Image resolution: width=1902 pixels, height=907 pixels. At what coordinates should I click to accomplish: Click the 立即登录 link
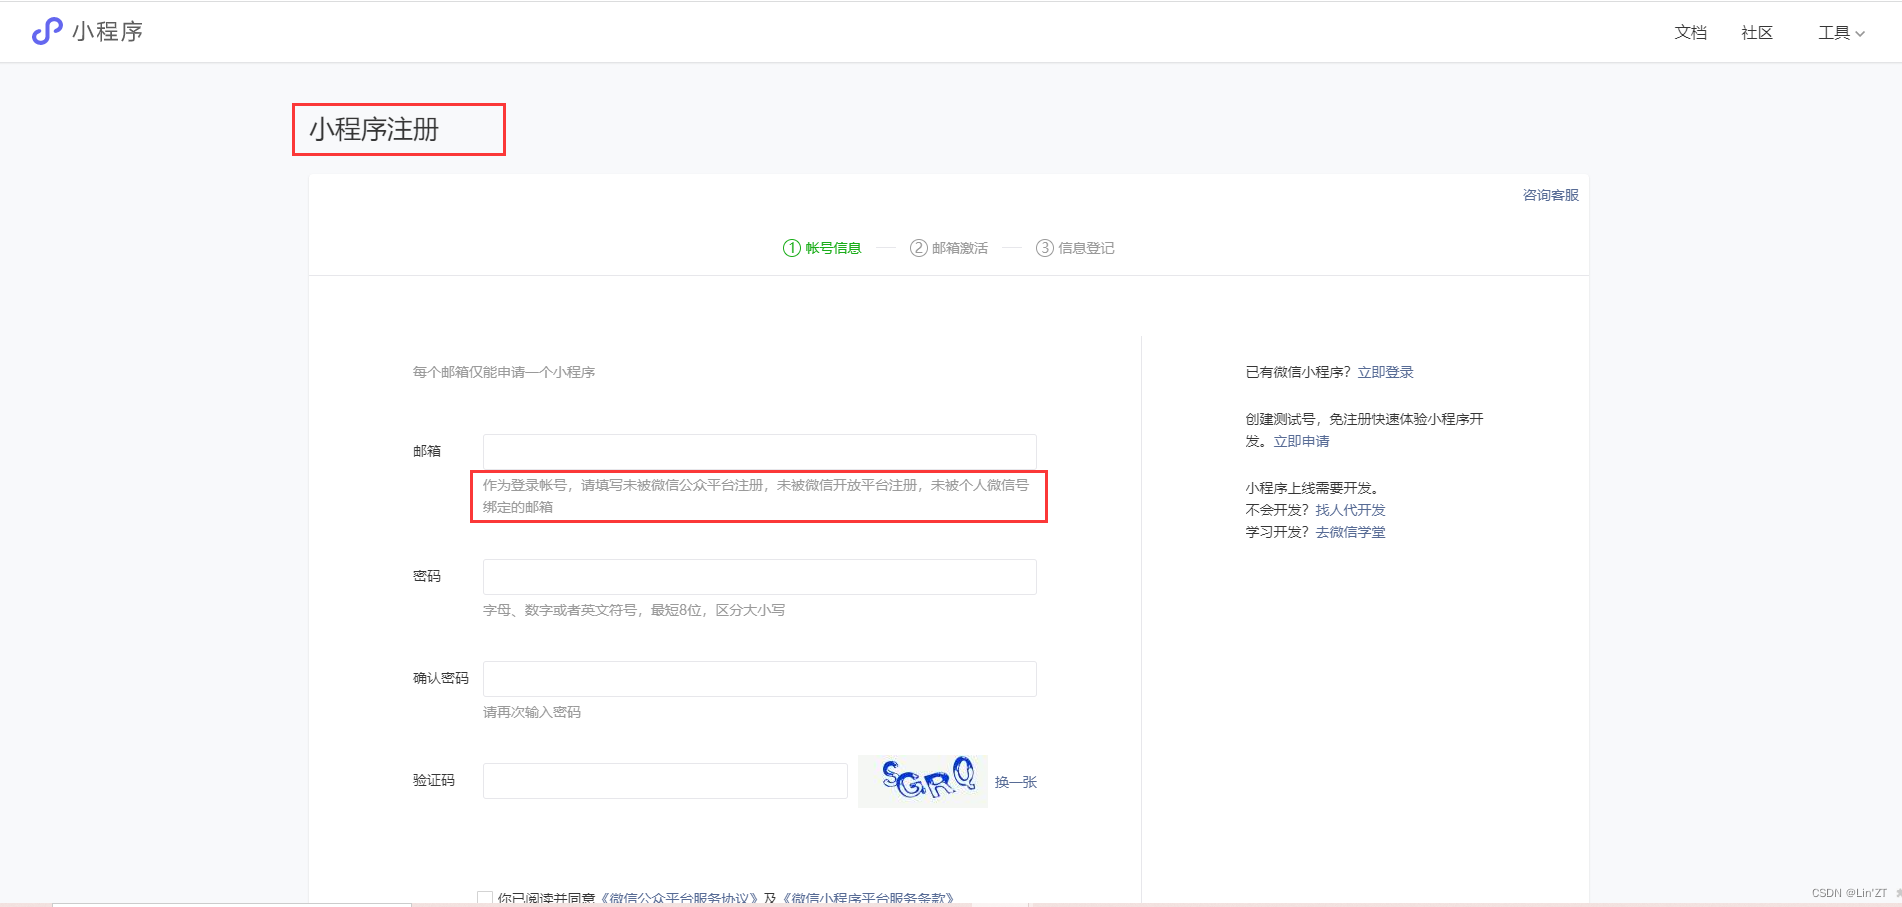click(1385, 372)
